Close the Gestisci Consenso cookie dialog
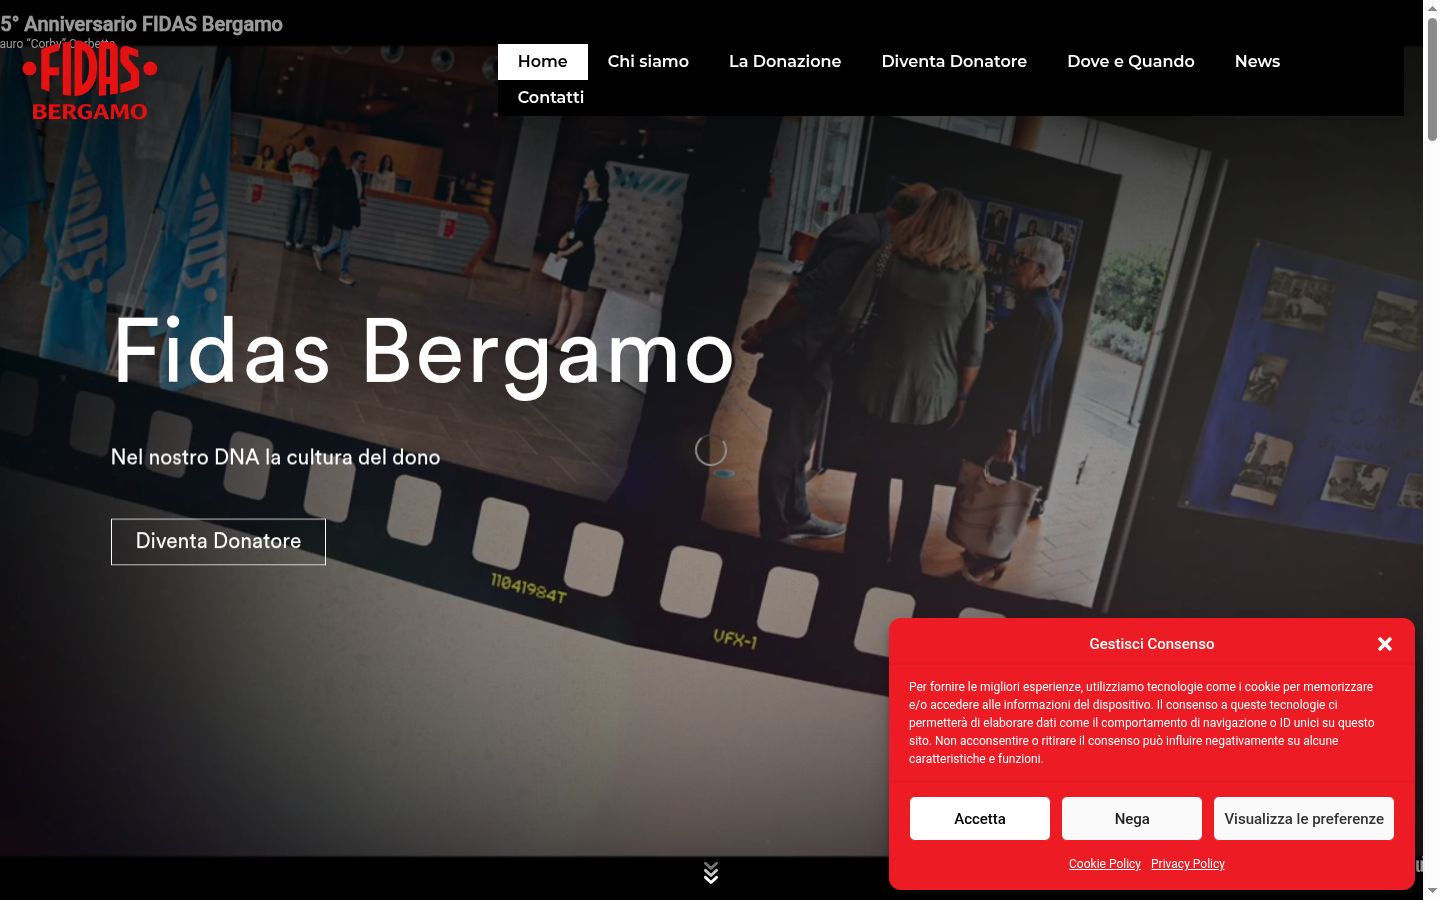The width and height of the screenshot is (1440, 900). [1385, 644]
